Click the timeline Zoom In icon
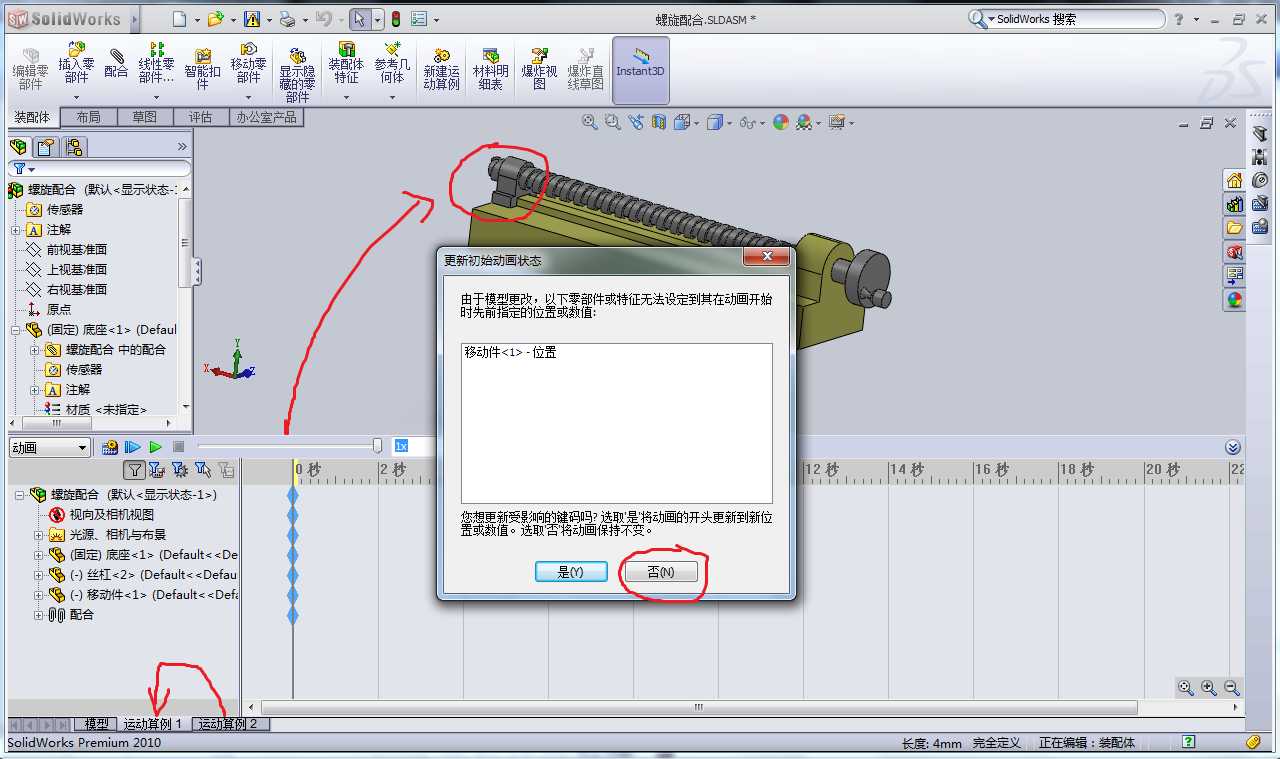Viewport: 1280px width, 759px height. tap(1209, 688)
